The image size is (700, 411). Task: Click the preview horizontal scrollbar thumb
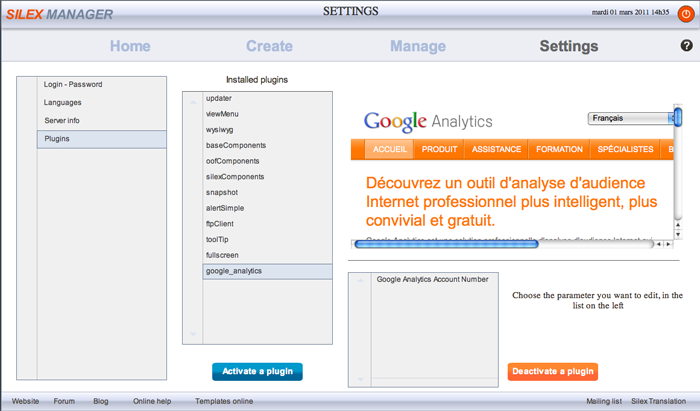coord(446,244)
